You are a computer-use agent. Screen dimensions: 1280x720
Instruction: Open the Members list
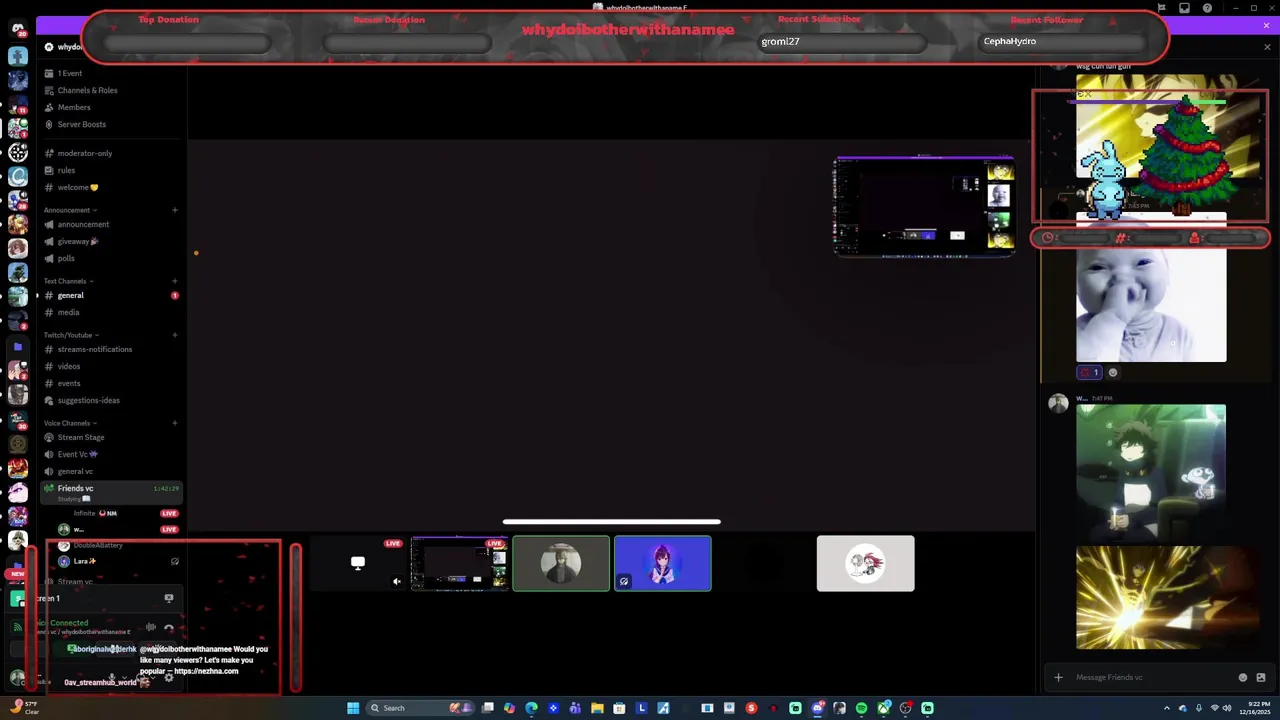pyautogui.click(x=74, y=107)
